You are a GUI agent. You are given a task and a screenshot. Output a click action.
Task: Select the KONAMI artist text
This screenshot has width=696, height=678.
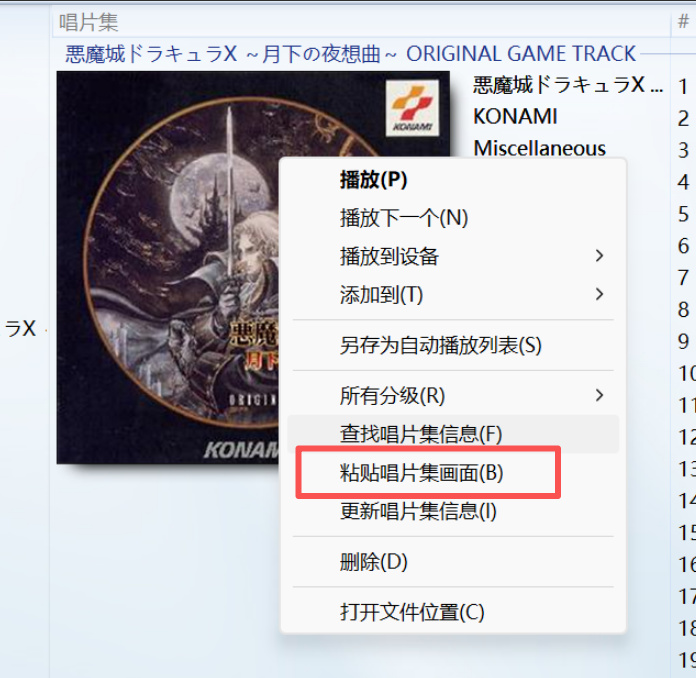point(515,116)
